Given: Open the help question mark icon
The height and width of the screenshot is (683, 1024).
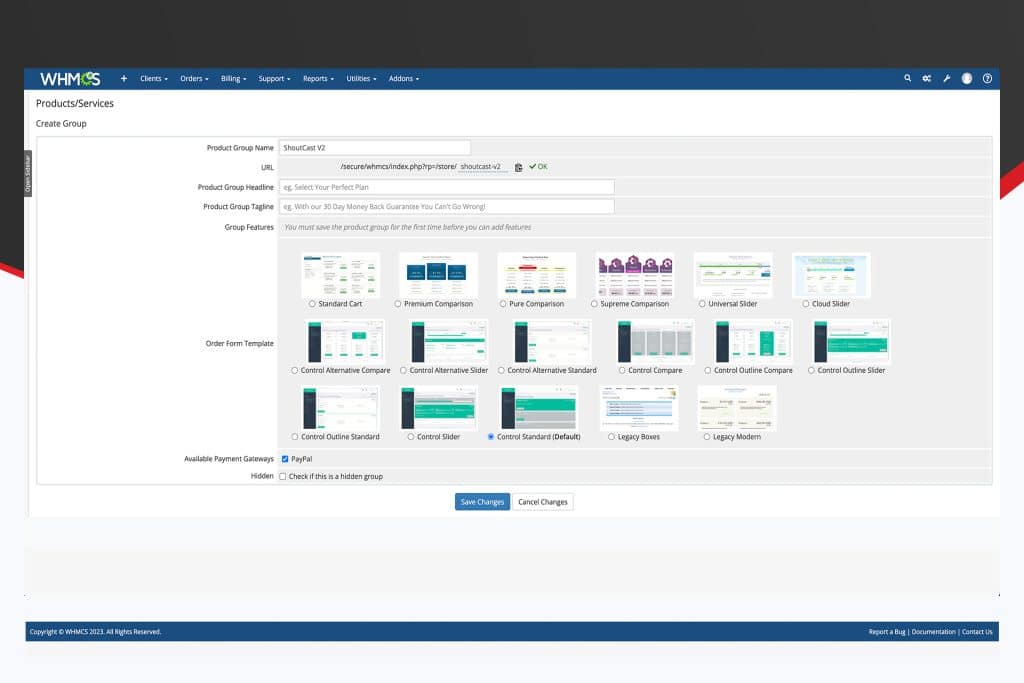Looking at the screenshot, I should point(987,78).
